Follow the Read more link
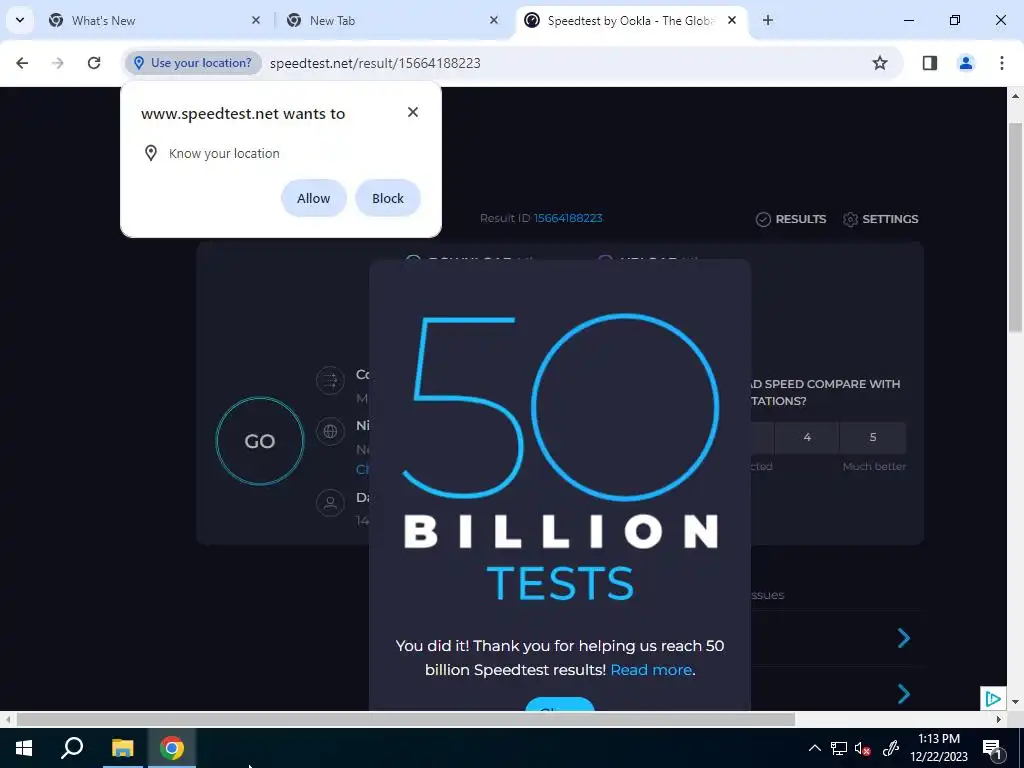 (x=651, y=670)
